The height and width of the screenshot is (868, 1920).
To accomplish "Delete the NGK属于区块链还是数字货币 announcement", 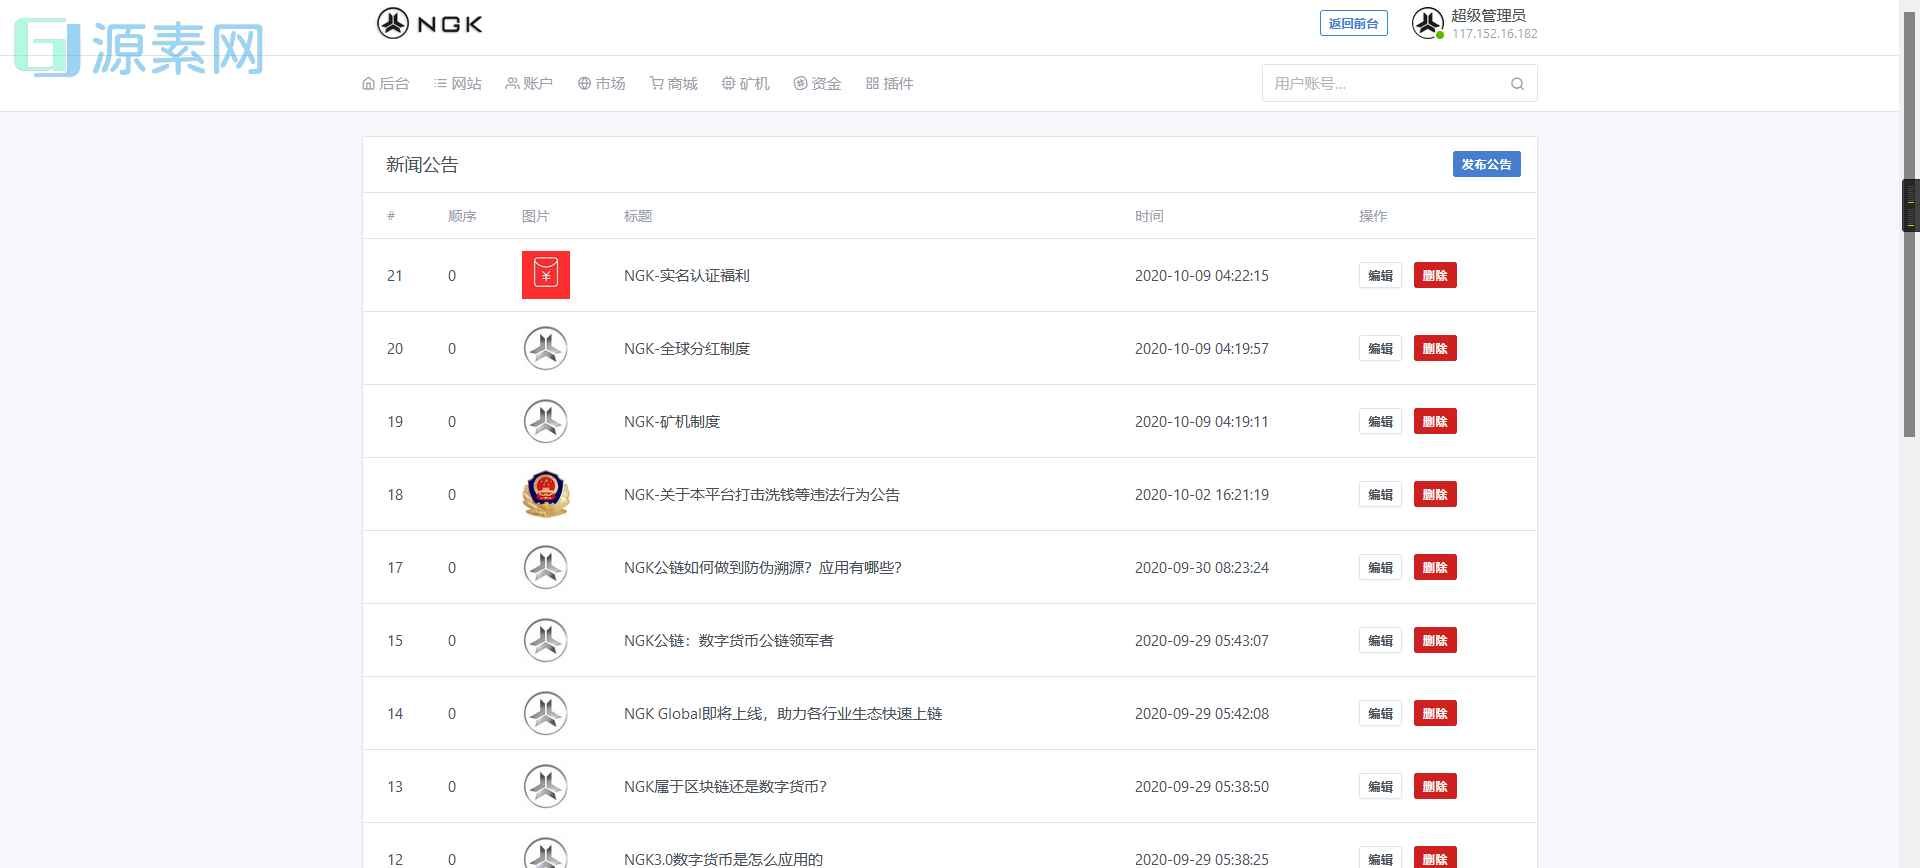I will (1435, 786).
